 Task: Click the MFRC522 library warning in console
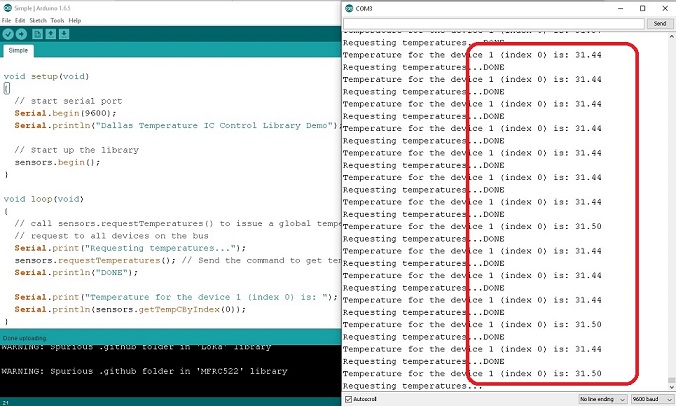tap(144, 371)
